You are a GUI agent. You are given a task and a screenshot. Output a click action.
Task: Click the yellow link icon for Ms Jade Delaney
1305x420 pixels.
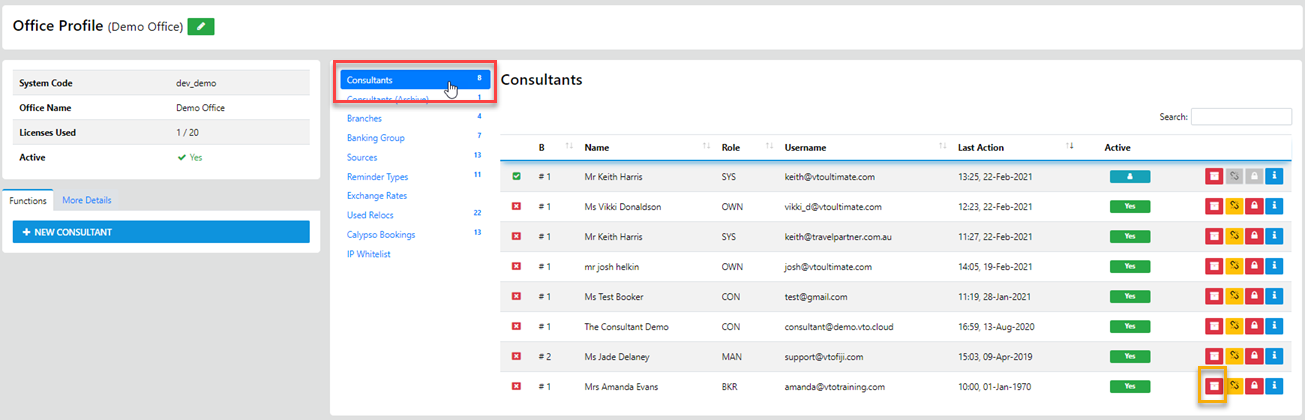[1234, 356]
